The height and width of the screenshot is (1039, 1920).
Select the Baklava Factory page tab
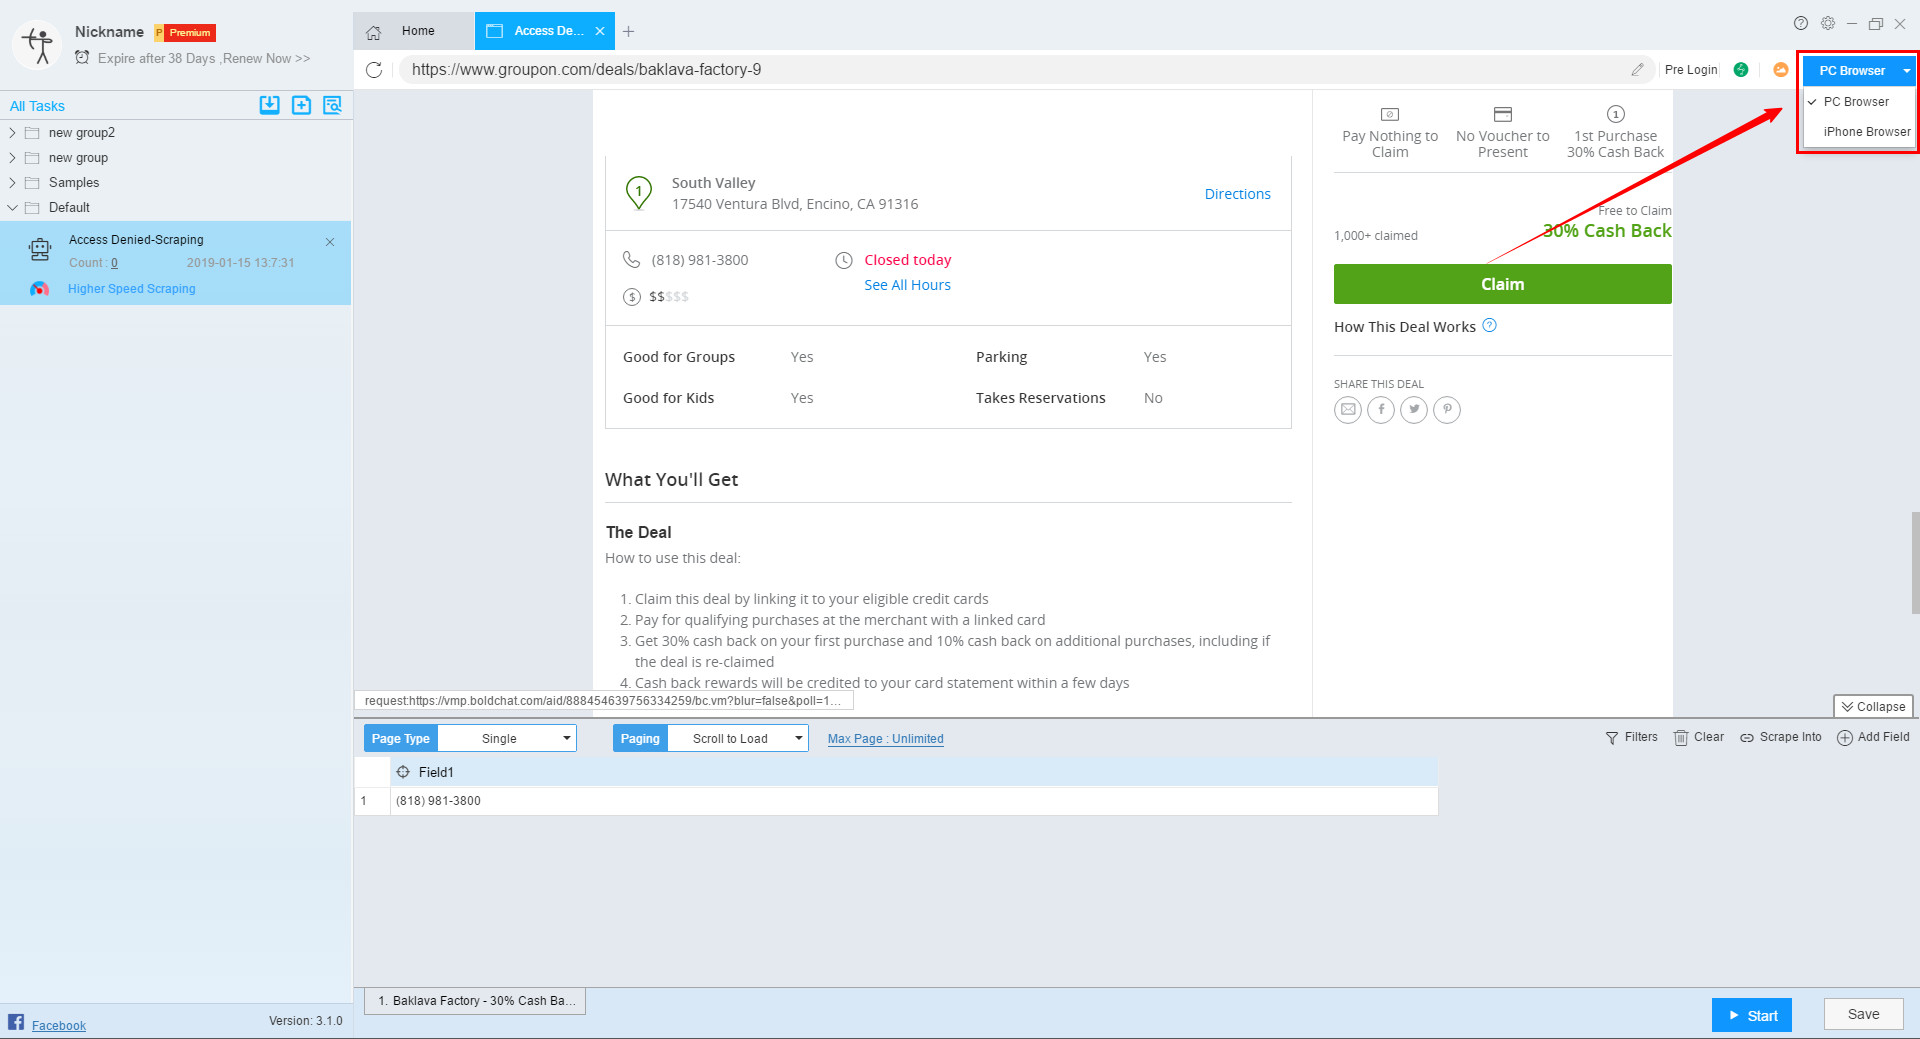coord(475,1001)
